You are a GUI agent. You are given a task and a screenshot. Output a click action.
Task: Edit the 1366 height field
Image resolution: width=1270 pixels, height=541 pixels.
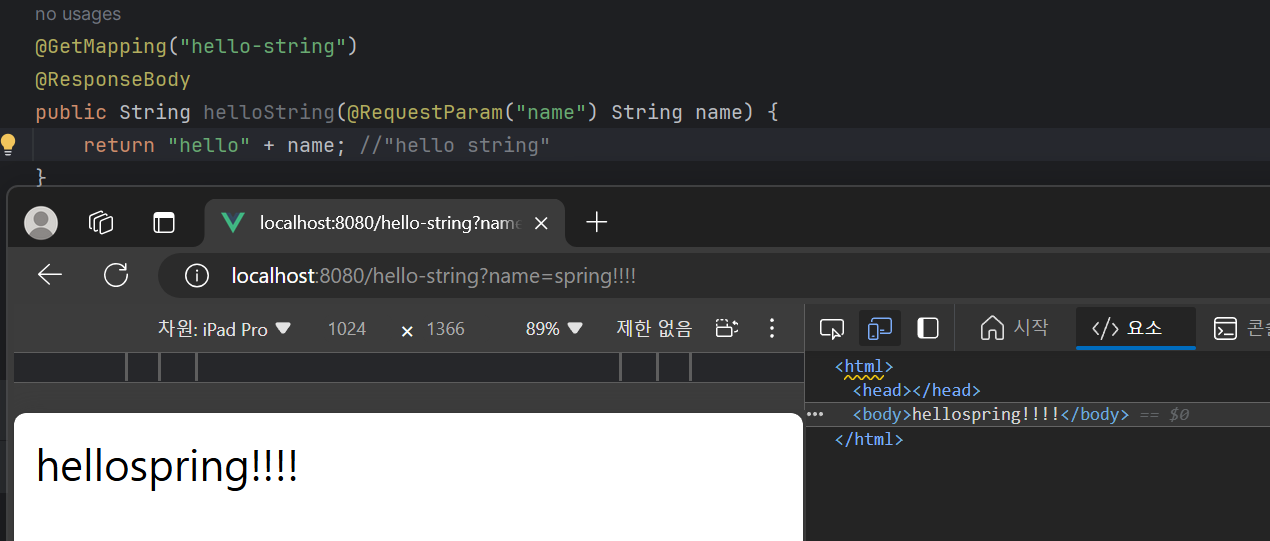tap(445, 328)
